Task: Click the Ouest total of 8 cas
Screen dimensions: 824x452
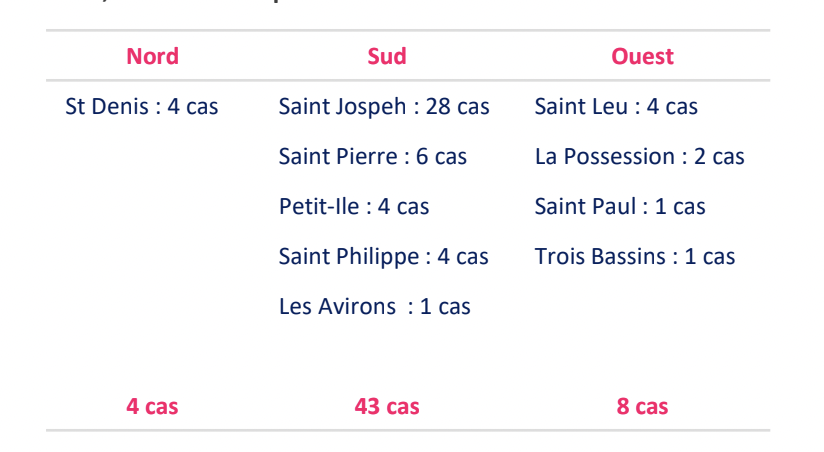Action: pyautogui.click(x=643, y=406)
